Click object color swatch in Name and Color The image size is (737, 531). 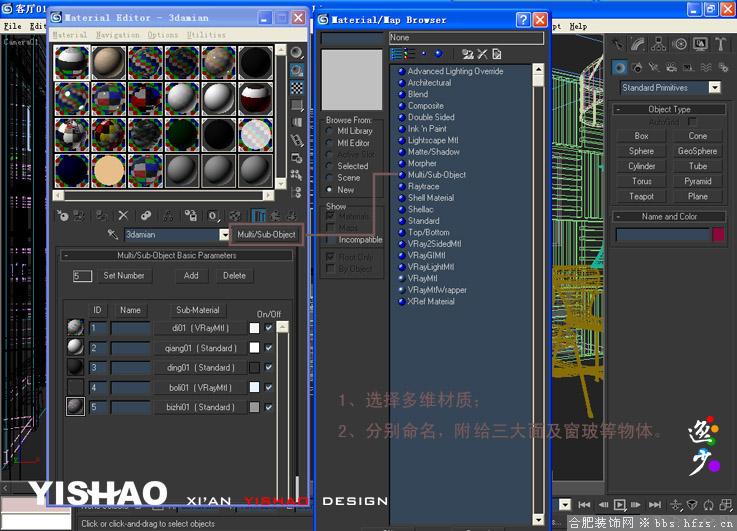pyautogui.click(x=719, y=234)
